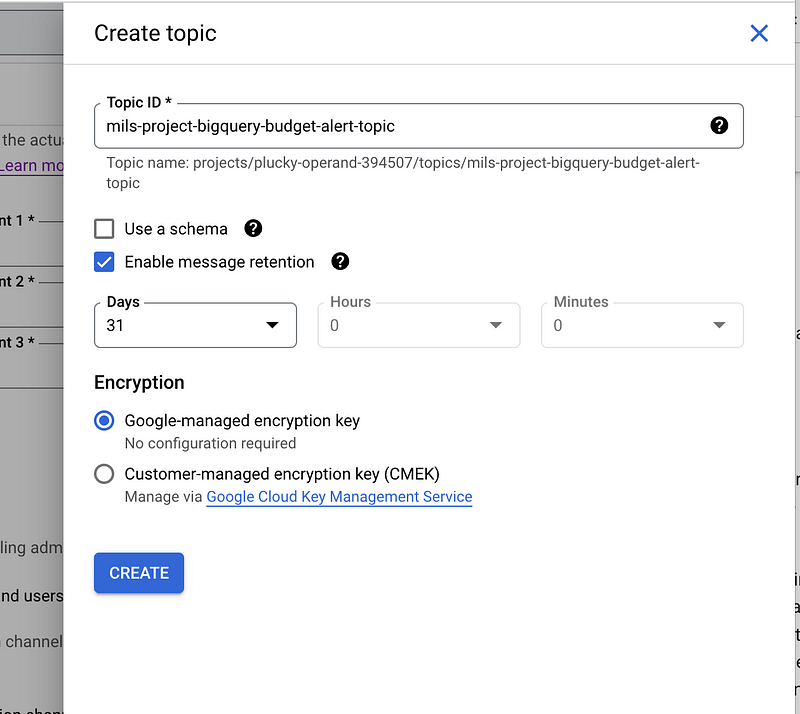Click the Google-managed encryption key label text

[242, 421]
